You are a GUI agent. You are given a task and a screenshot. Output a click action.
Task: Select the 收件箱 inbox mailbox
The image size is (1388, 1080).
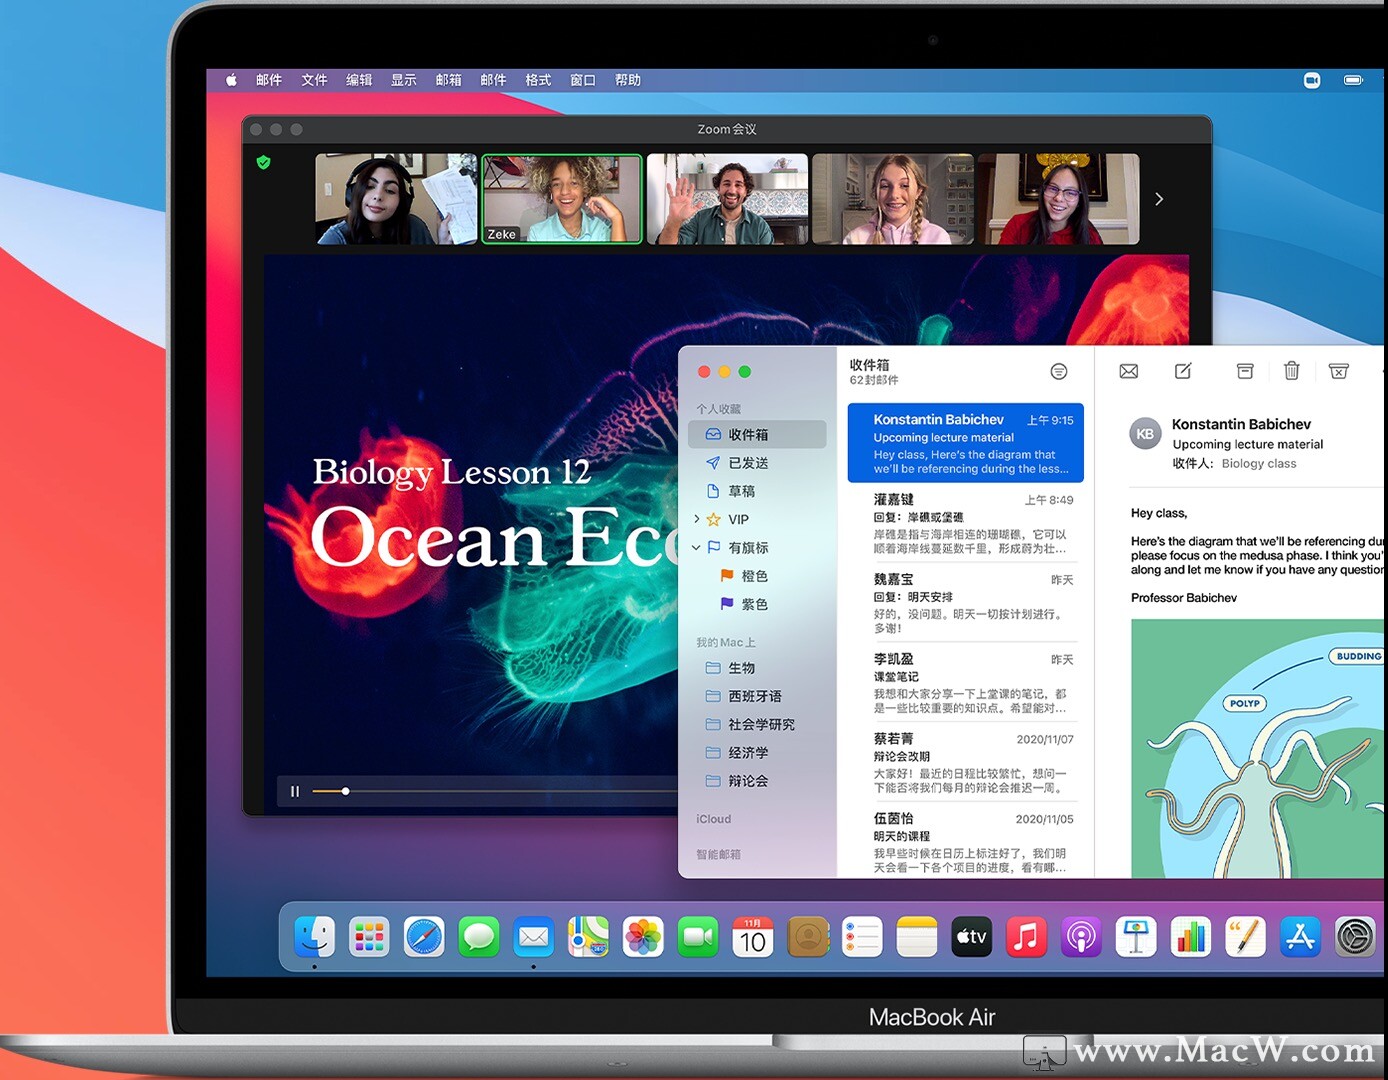[x=757, y=434]
